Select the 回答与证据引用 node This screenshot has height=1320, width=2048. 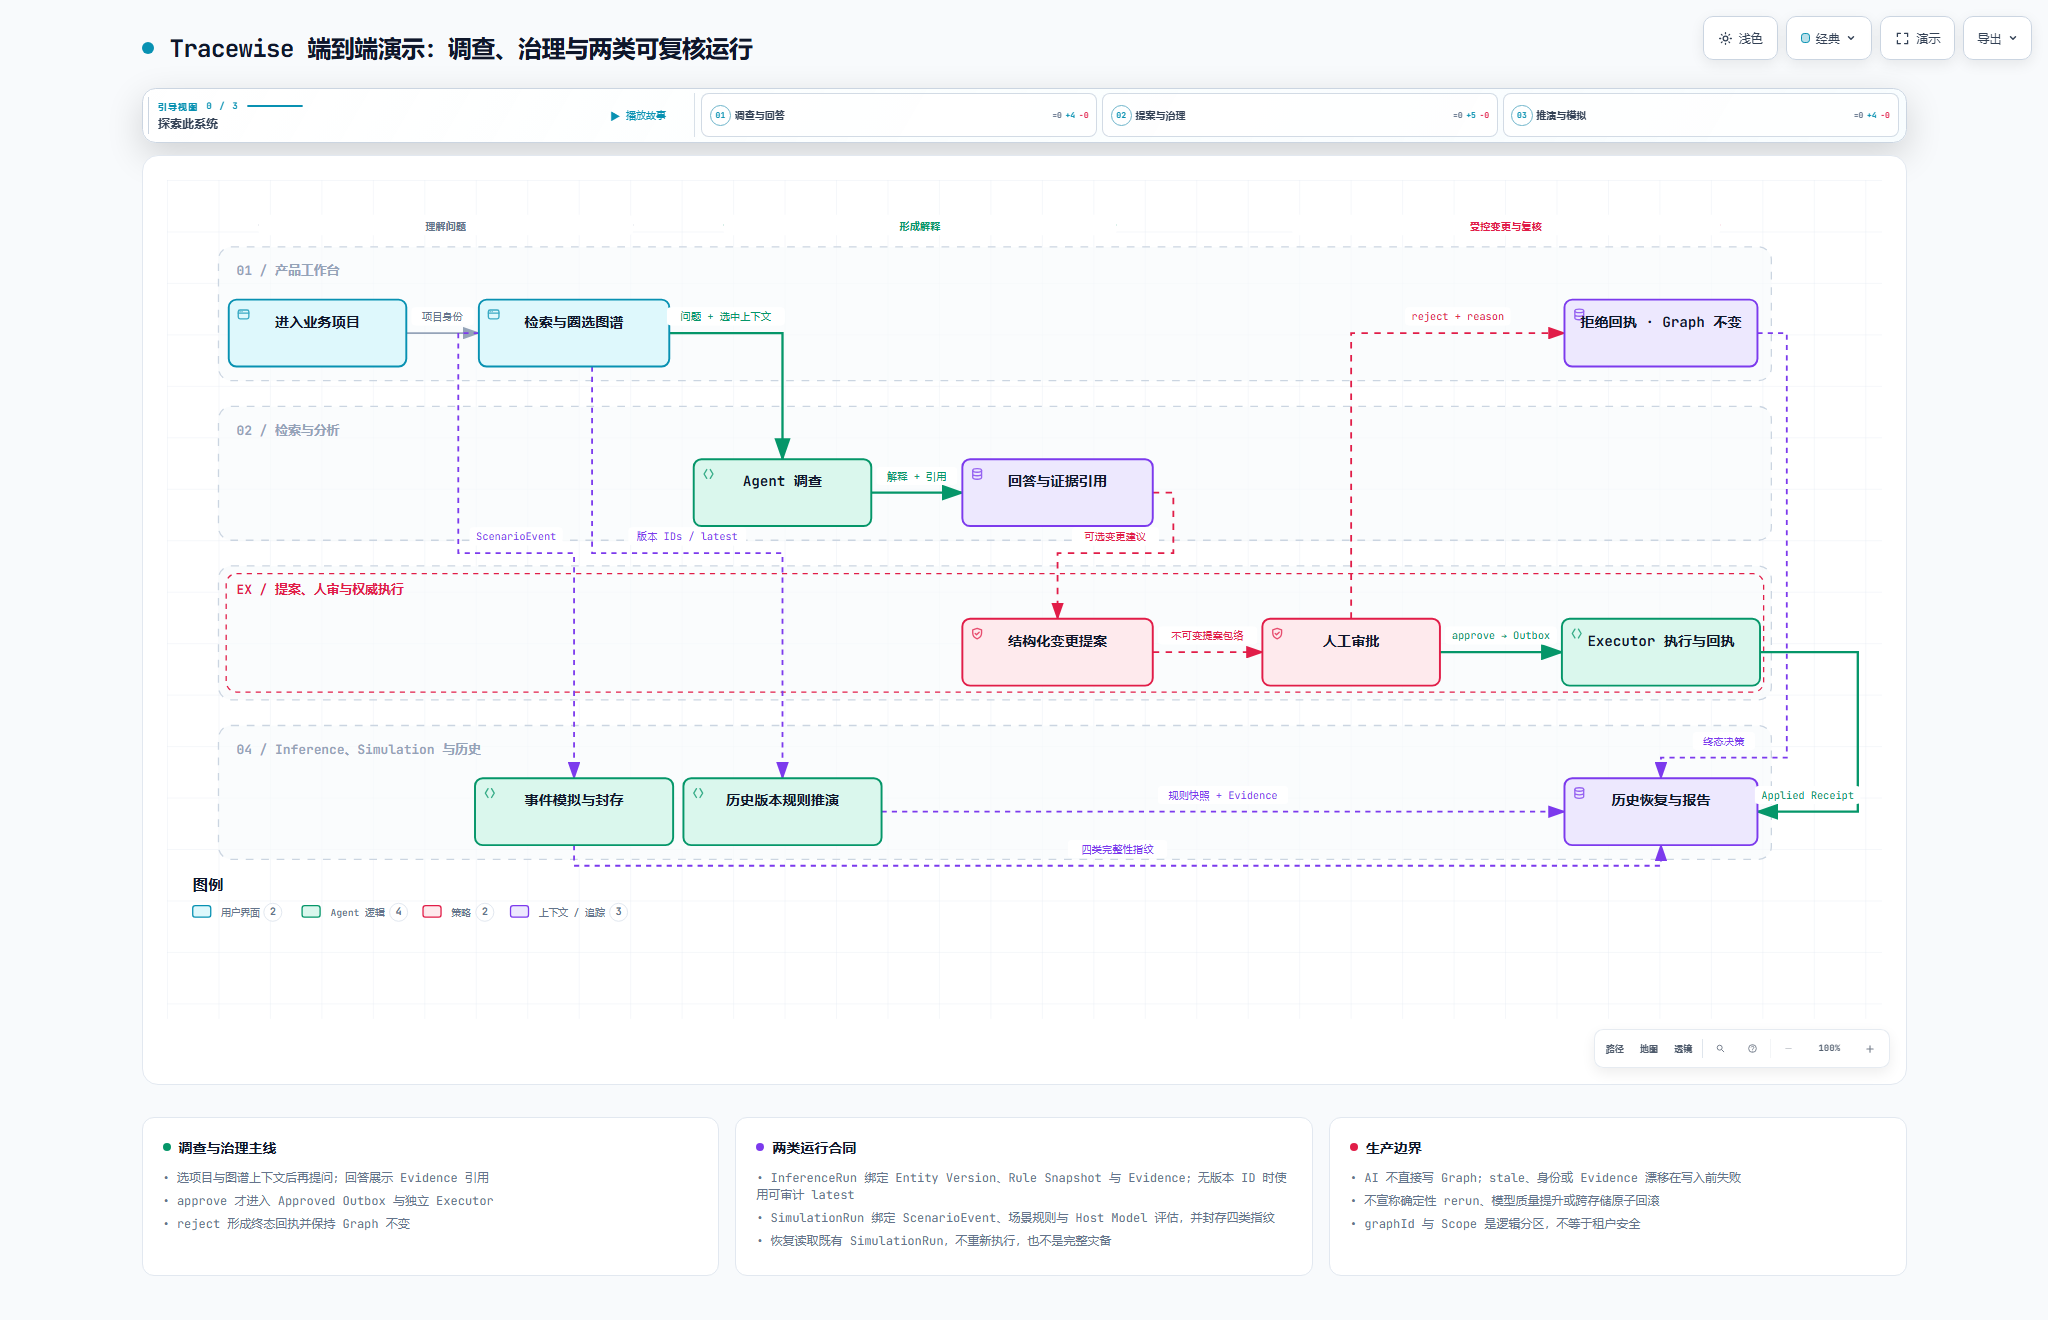tap(1057, 492)
